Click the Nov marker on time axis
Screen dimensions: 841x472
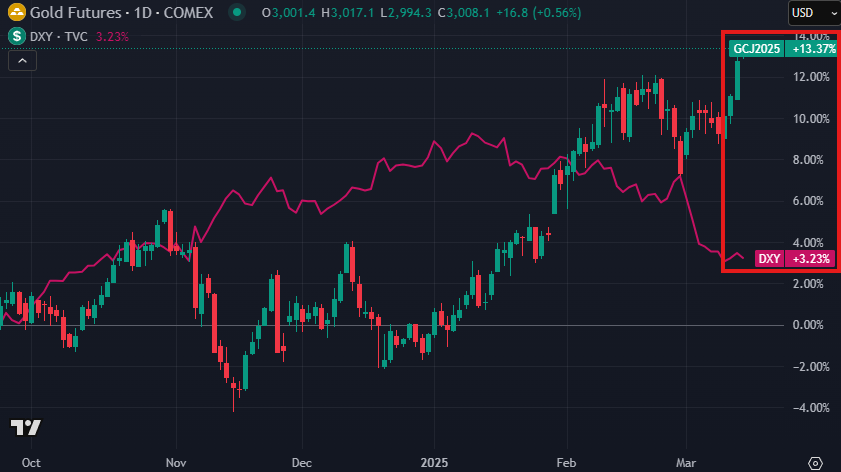point(176,463)
